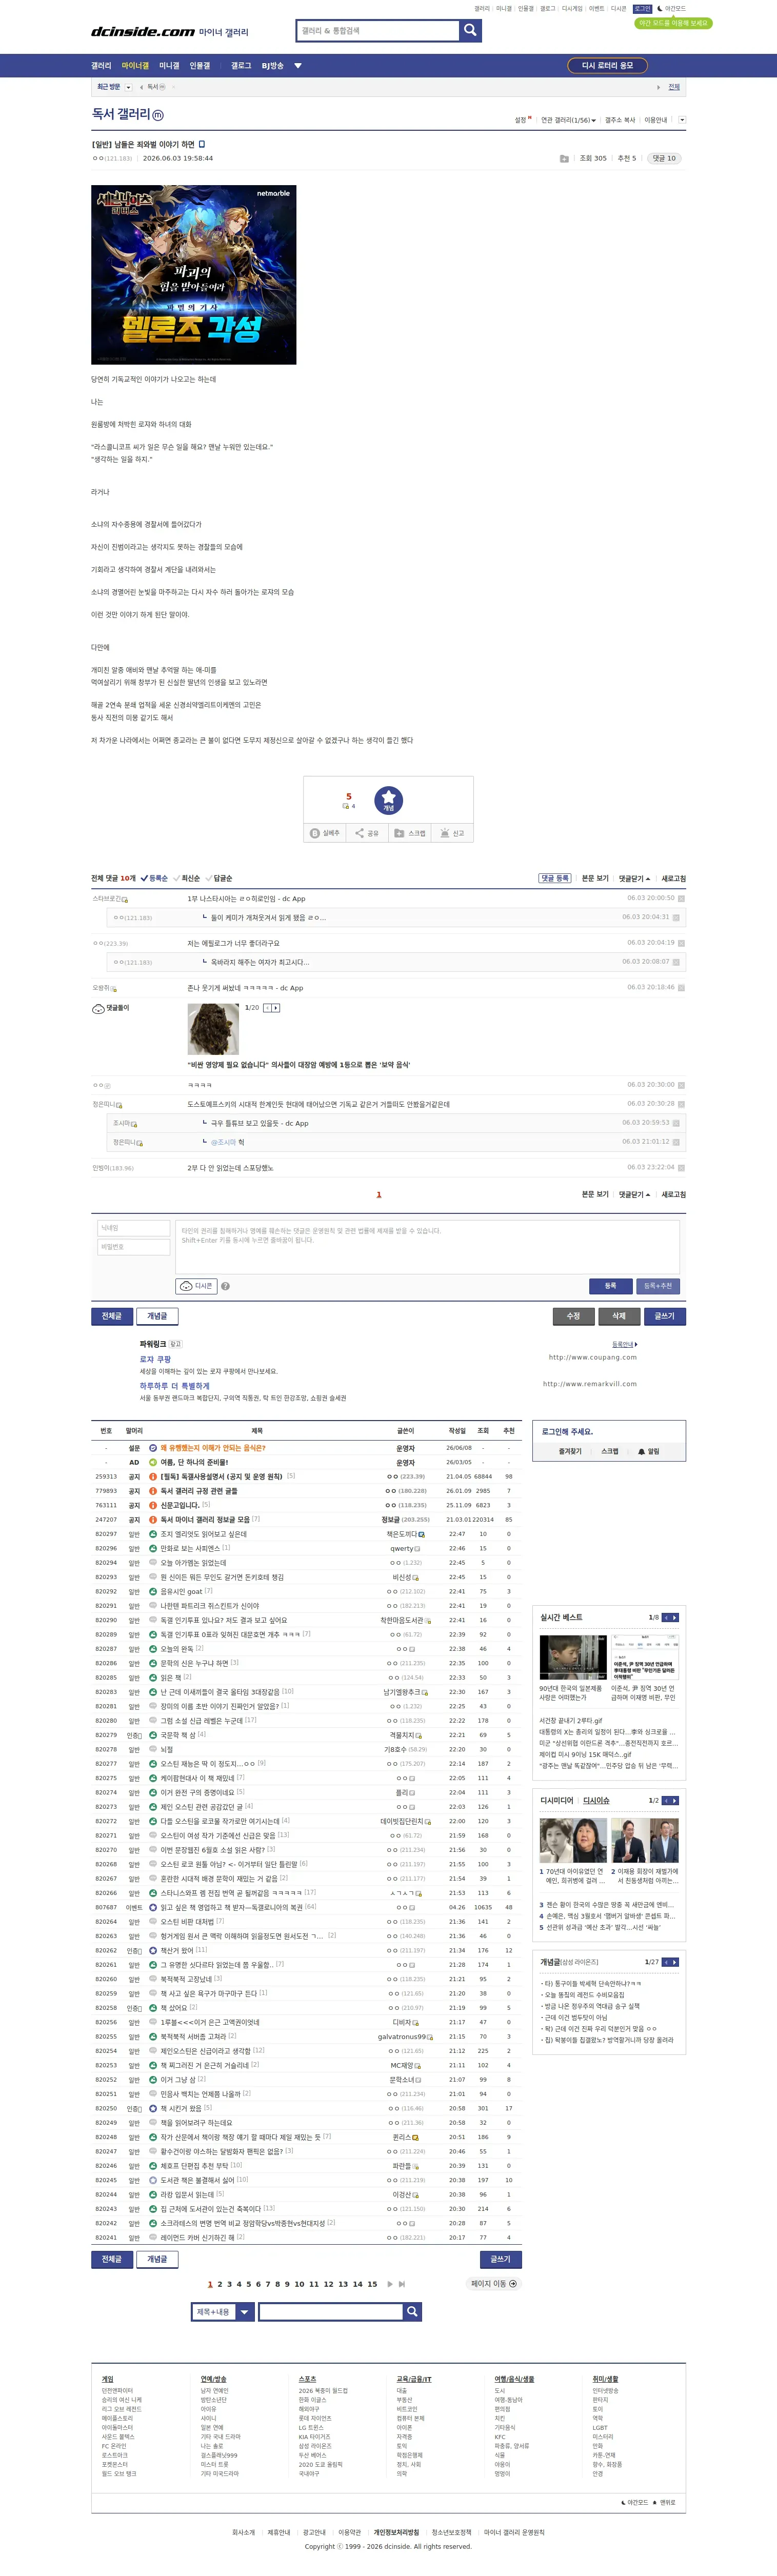Expand recent visits with the 전체 link

coord(674,87)
